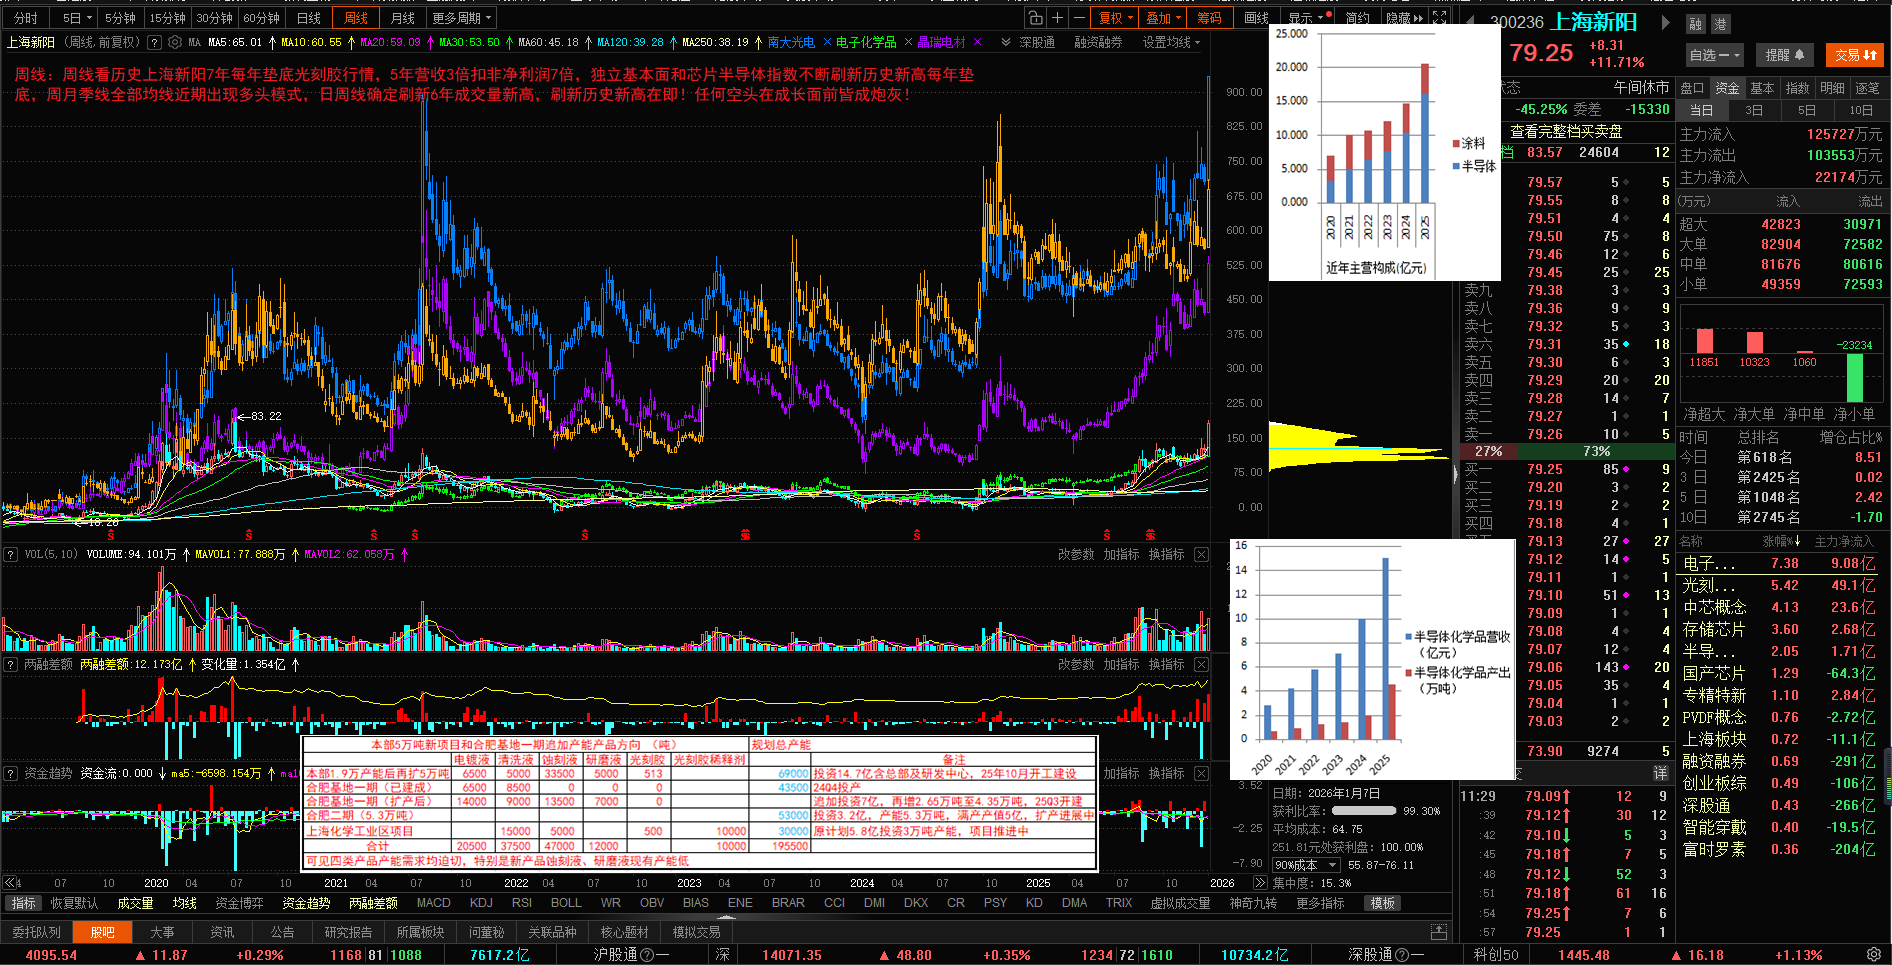Image resolution: width=1892 pixels, height=965 pixels.
Task: Close the 资金趋势 indicator panel
Action: pyautogui.click(x=1202, y=773)
